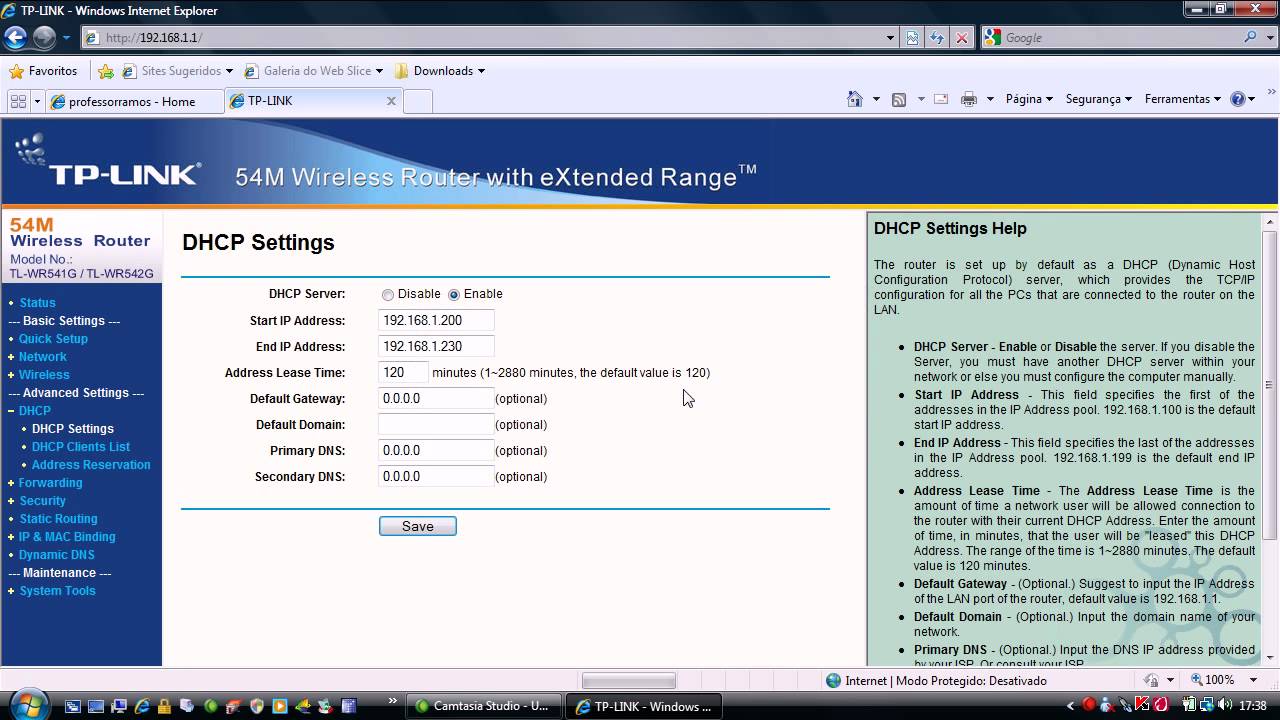Open the Sites Sugeridos dropdown

point(229,71)
